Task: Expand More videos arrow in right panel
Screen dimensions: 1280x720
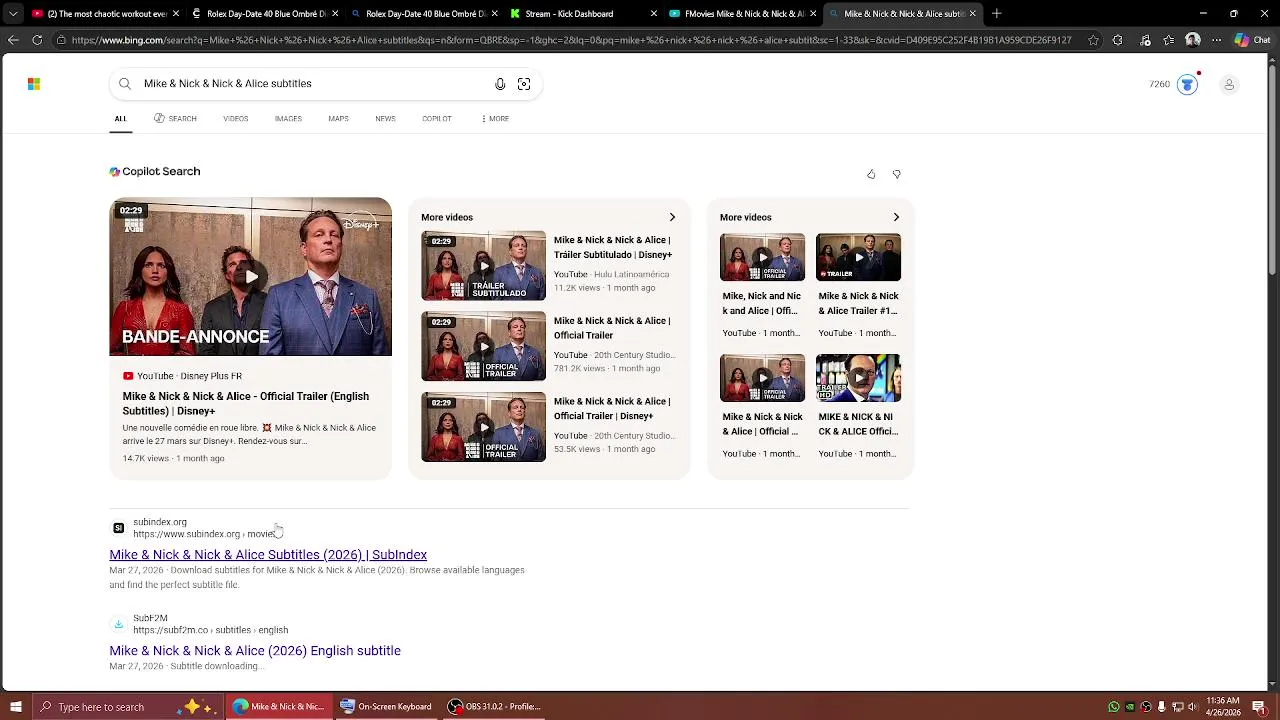Action: click(x=896, y=217)
